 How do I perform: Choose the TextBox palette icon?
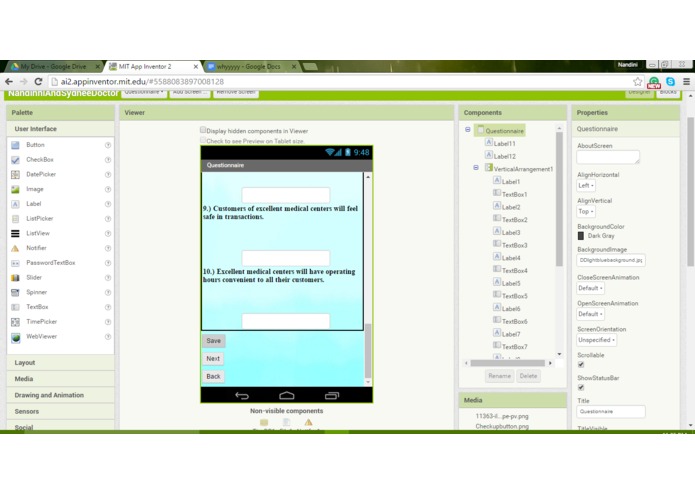point(15,307)
